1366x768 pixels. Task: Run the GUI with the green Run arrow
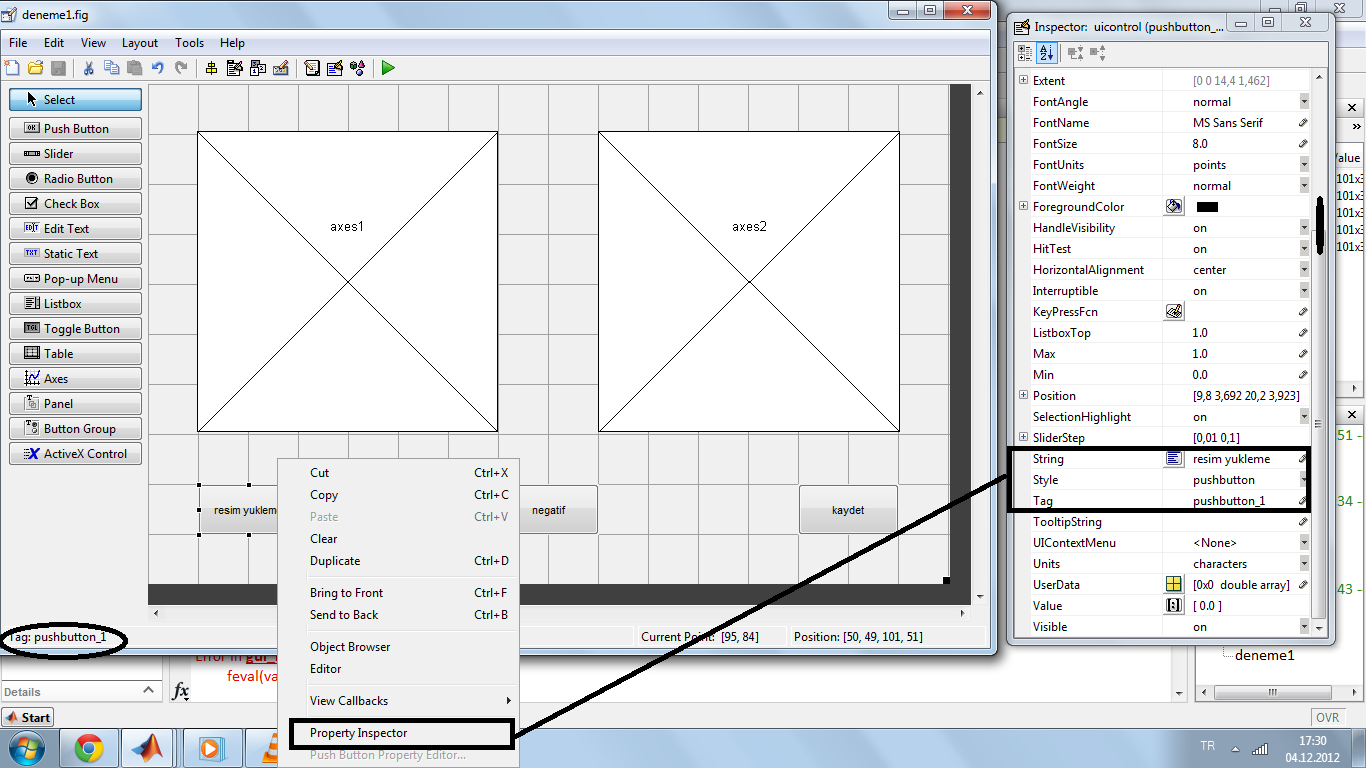click(x=387, y=68)
